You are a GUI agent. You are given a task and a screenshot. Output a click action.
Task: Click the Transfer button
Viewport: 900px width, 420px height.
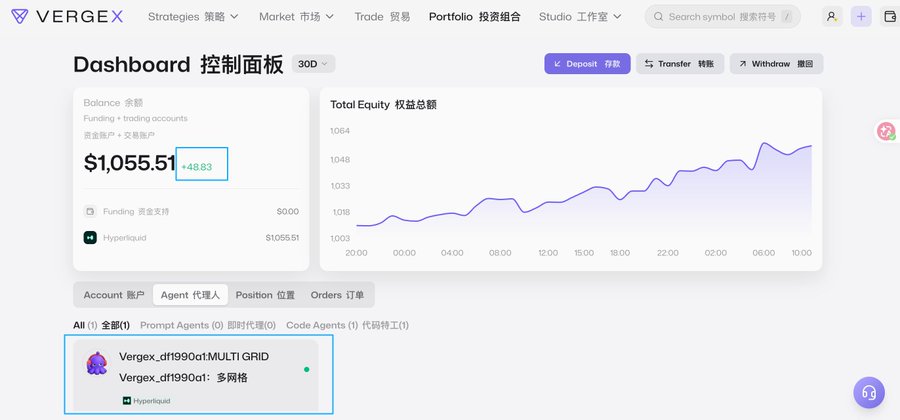(x=680, y=64)
